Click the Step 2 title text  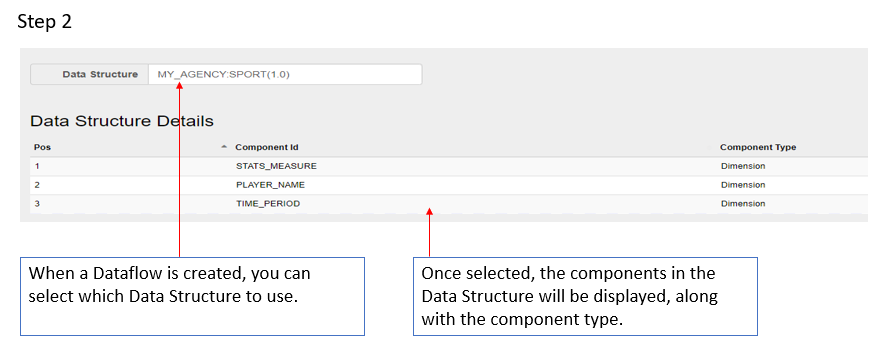tap(44, 22)
